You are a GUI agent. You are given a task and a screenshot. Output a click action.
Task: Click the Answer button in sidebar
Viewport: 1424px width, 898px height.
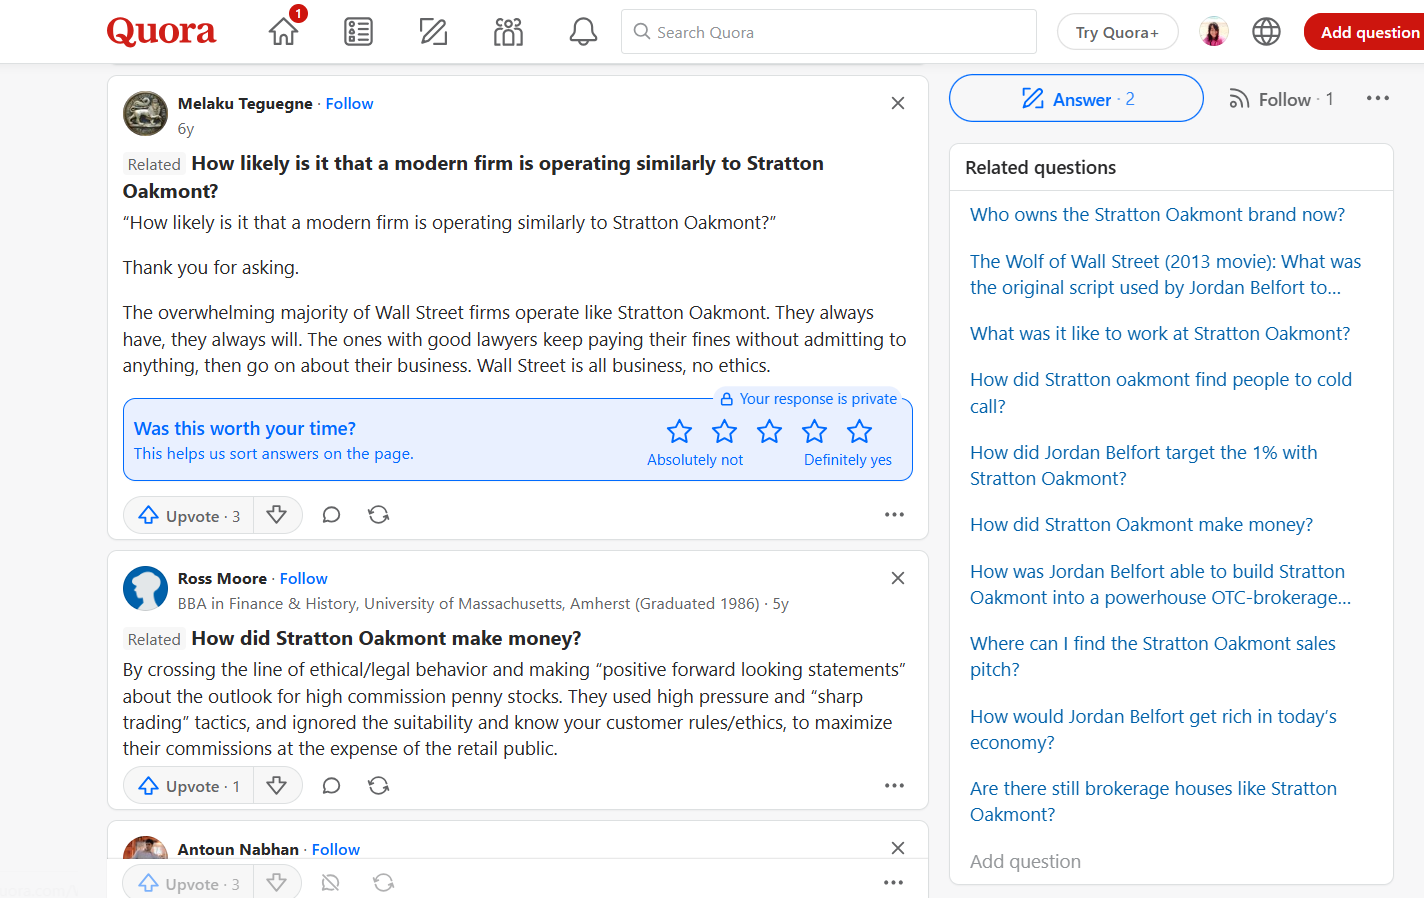1076,98
